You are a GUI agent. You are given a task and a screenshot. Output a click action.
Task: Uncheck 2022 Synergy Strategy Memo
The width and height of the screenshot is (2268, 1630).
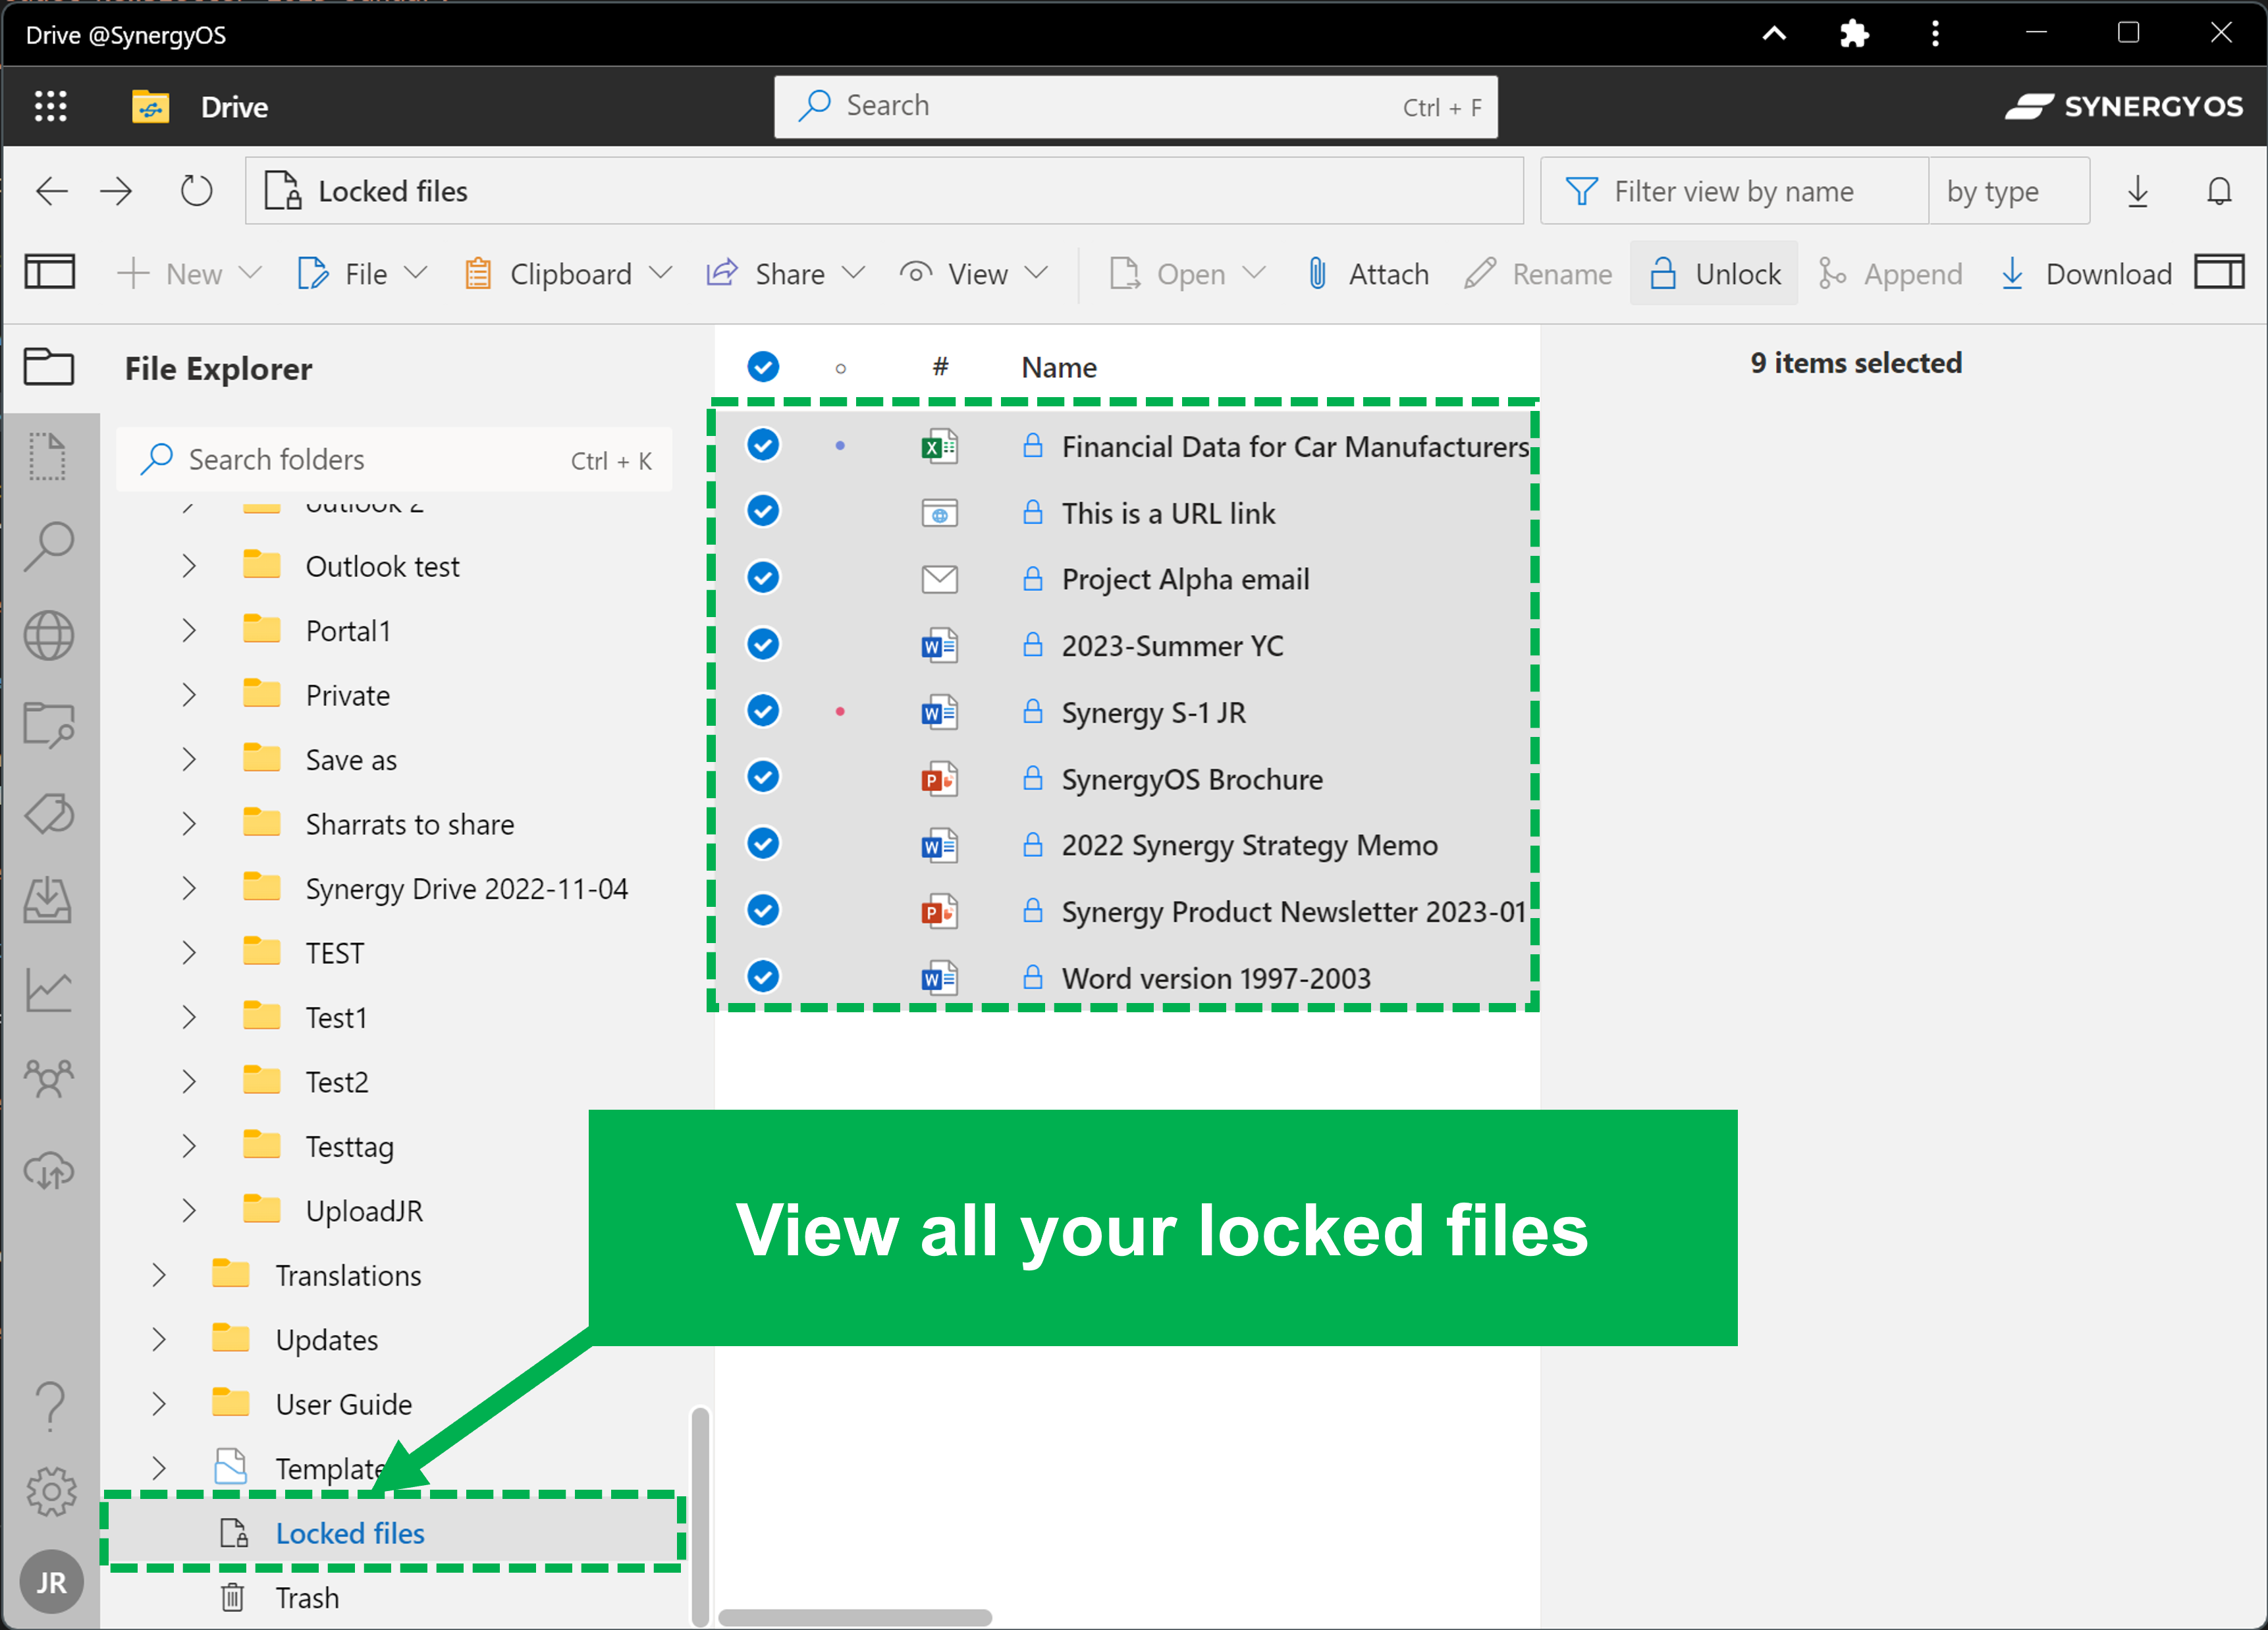(763, 844)
